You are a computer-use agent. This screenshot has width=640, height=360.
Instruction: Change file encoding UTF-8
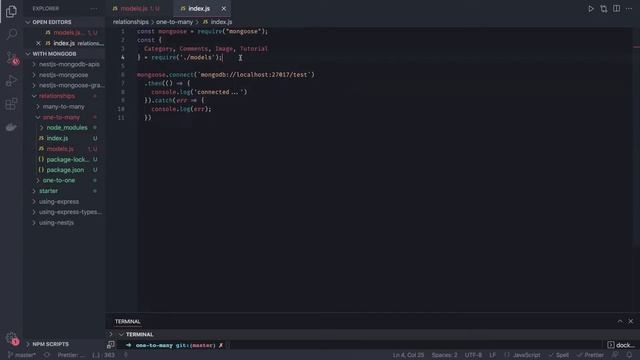(x=473, y=355)
